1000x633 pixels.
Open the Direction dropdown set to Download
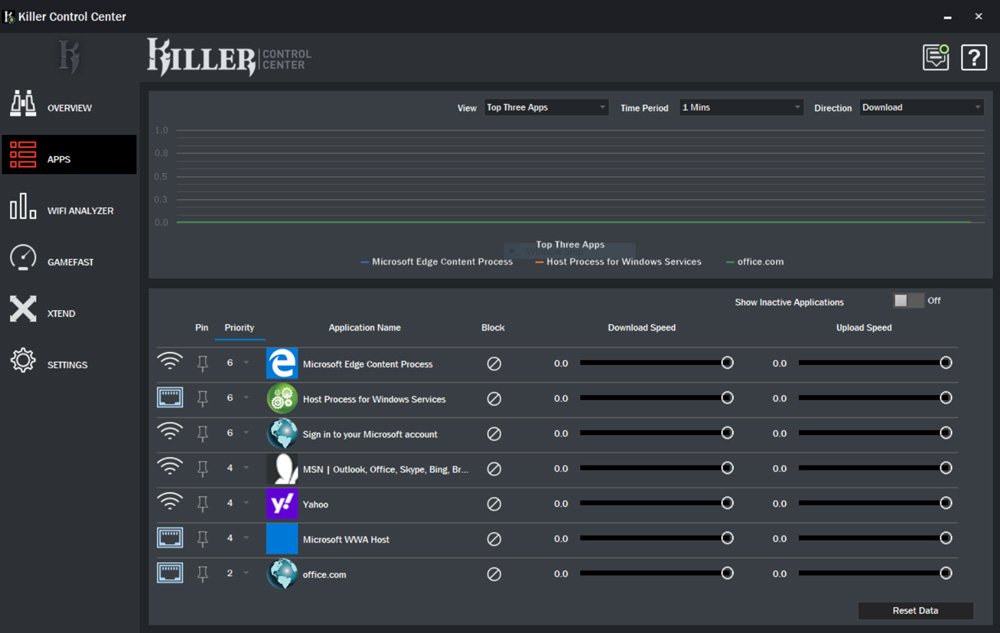point(921,108)
